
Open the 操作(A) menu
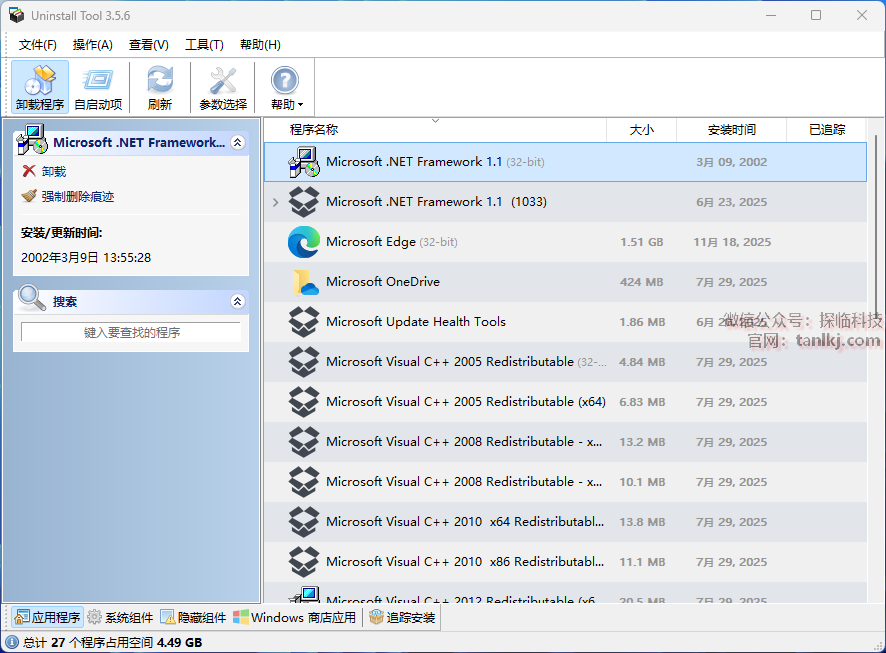(93, 45)
